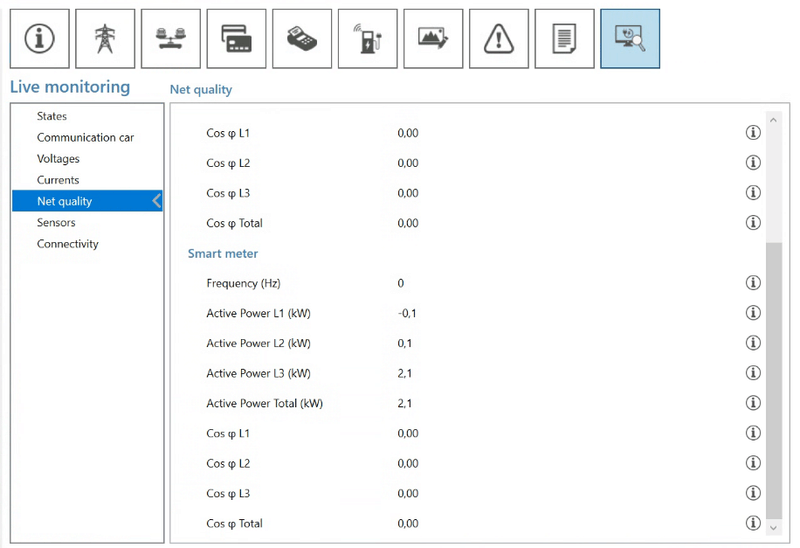The image size is (800, 548).
Task: Open the load balancing scales tab
Action: 171,38
